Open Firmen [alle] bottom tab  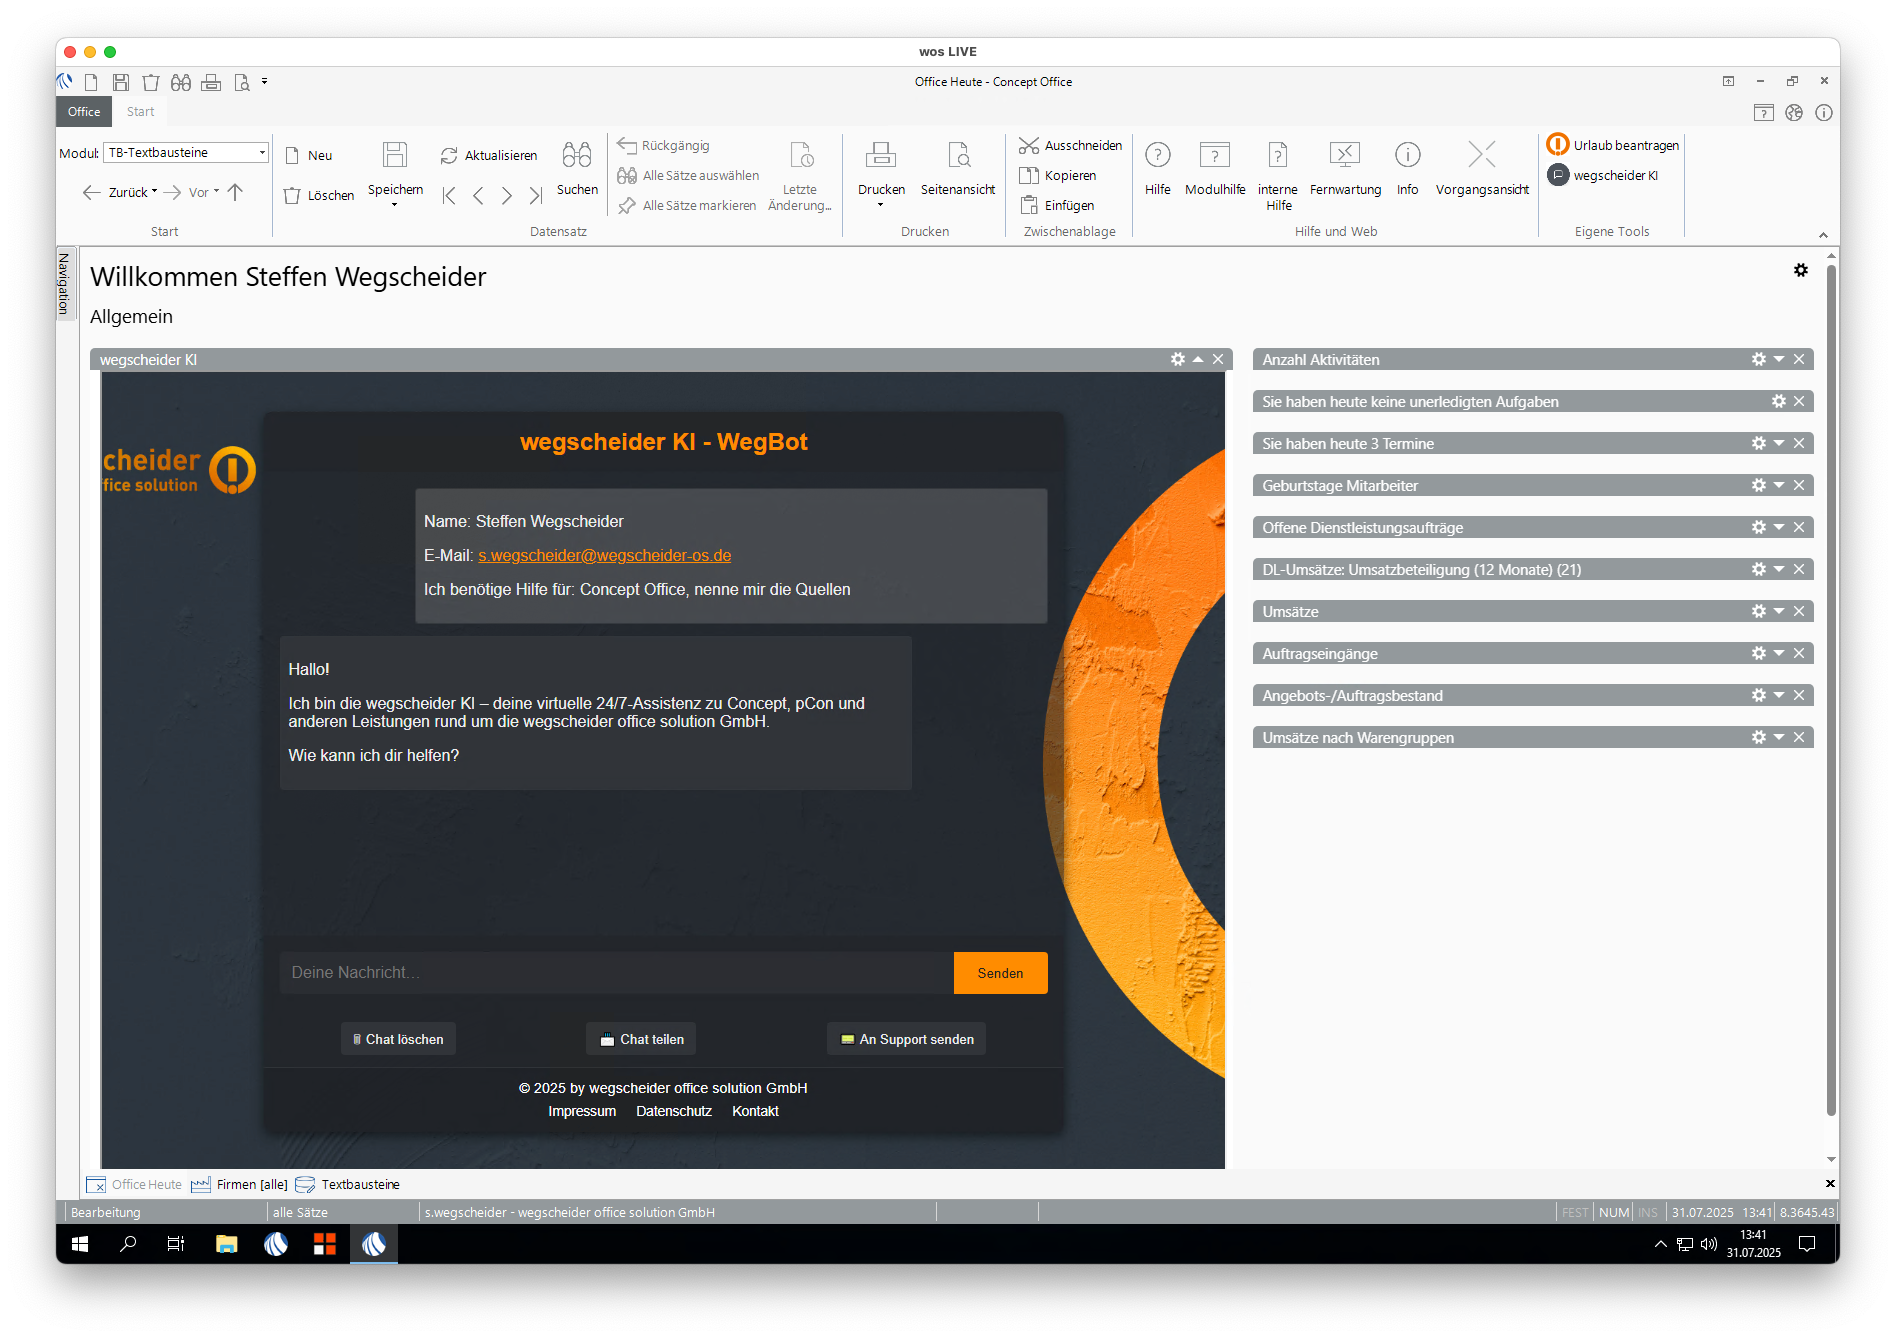click(240, 1184)
